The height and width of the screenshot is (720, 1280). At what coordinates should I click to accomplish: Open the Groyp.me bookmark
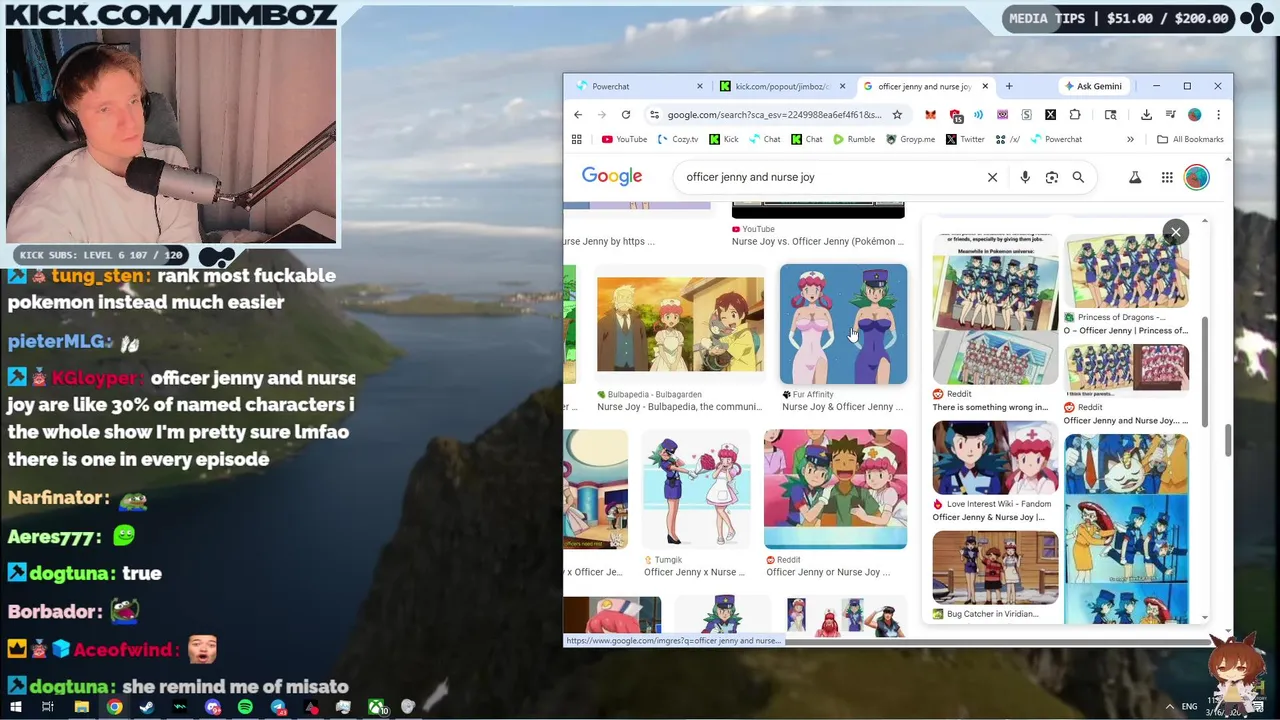910,139
